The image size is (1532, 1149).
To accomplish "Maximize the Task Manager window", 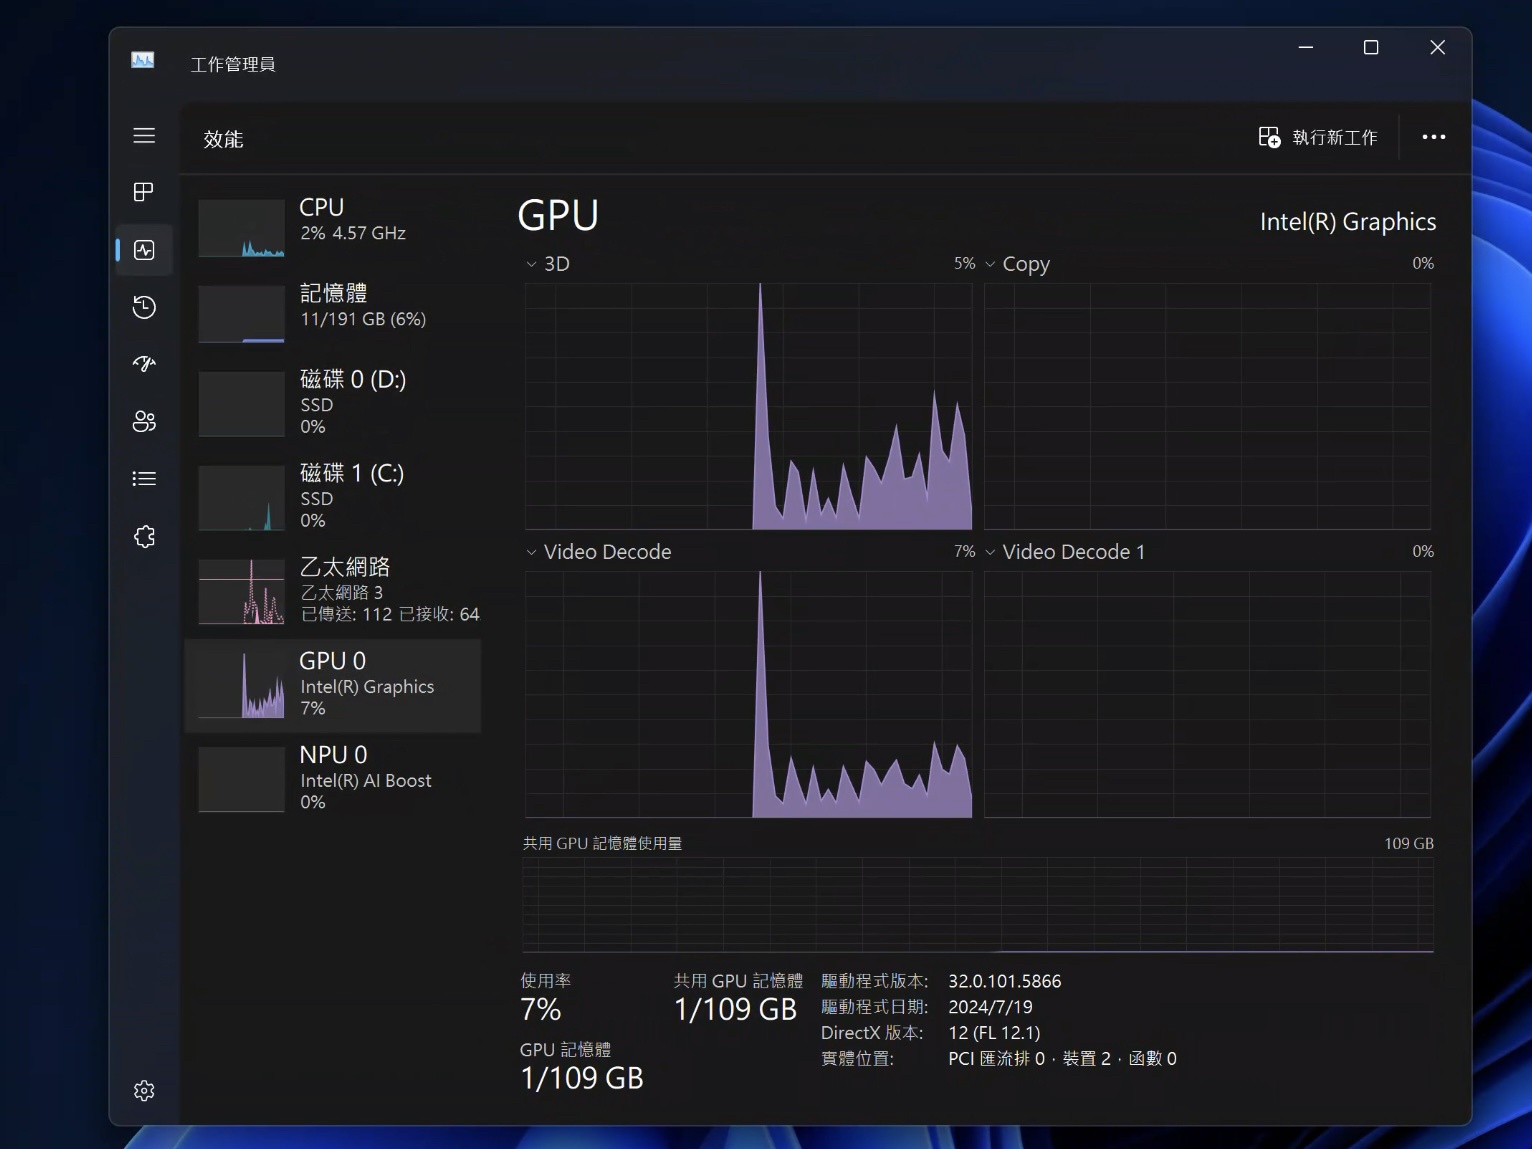I will (1371, 47).
